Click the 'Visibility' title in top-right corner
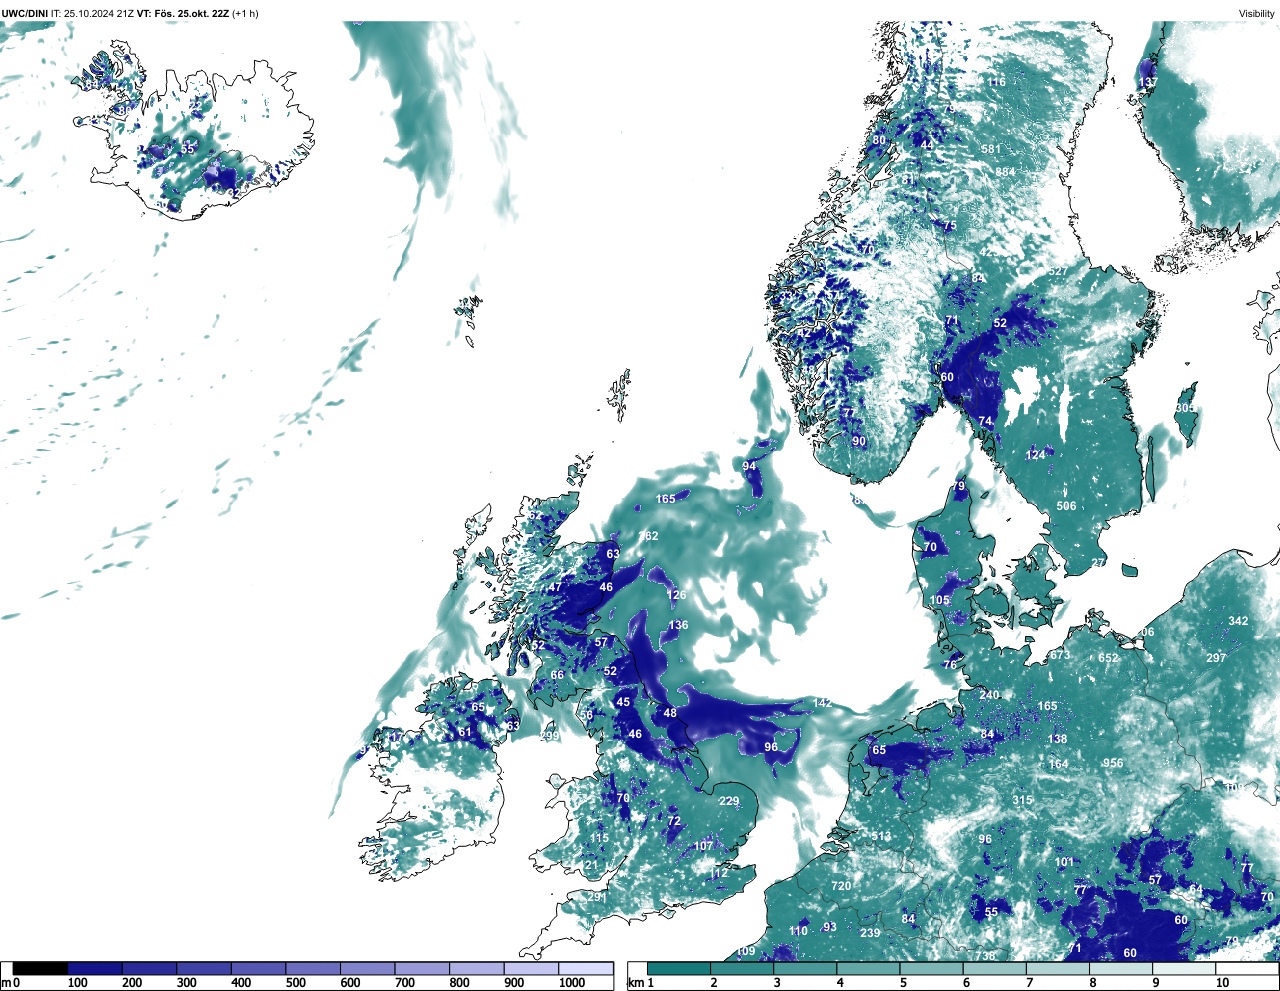1280x991 pixels. [1257, 13]
